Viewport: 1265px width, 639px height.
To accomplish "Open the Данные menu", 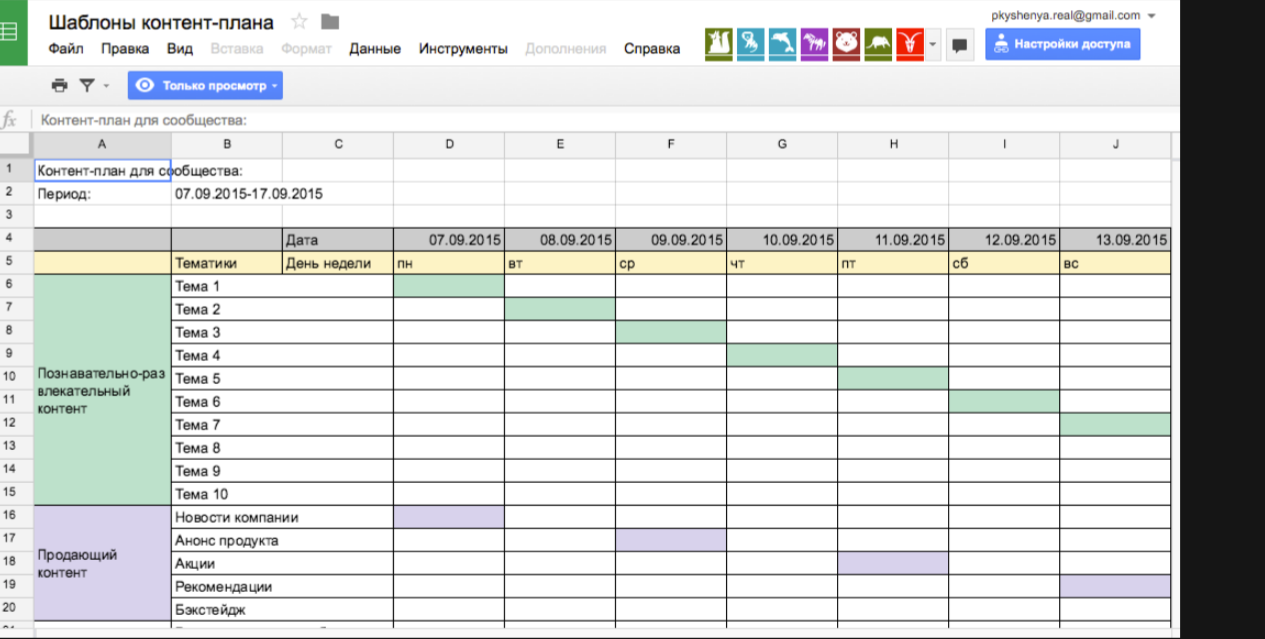I will [x=375, y=48].
